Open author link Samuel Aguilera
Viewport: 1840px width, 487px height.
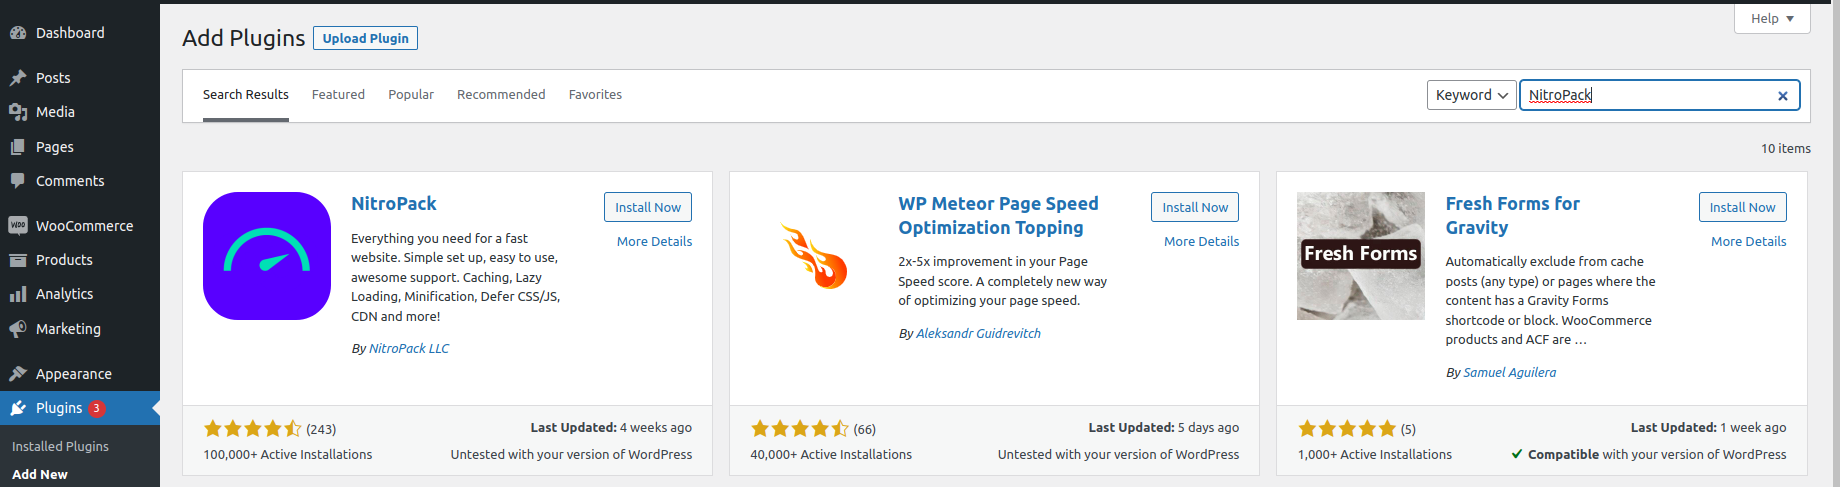tap(1509, 373)
